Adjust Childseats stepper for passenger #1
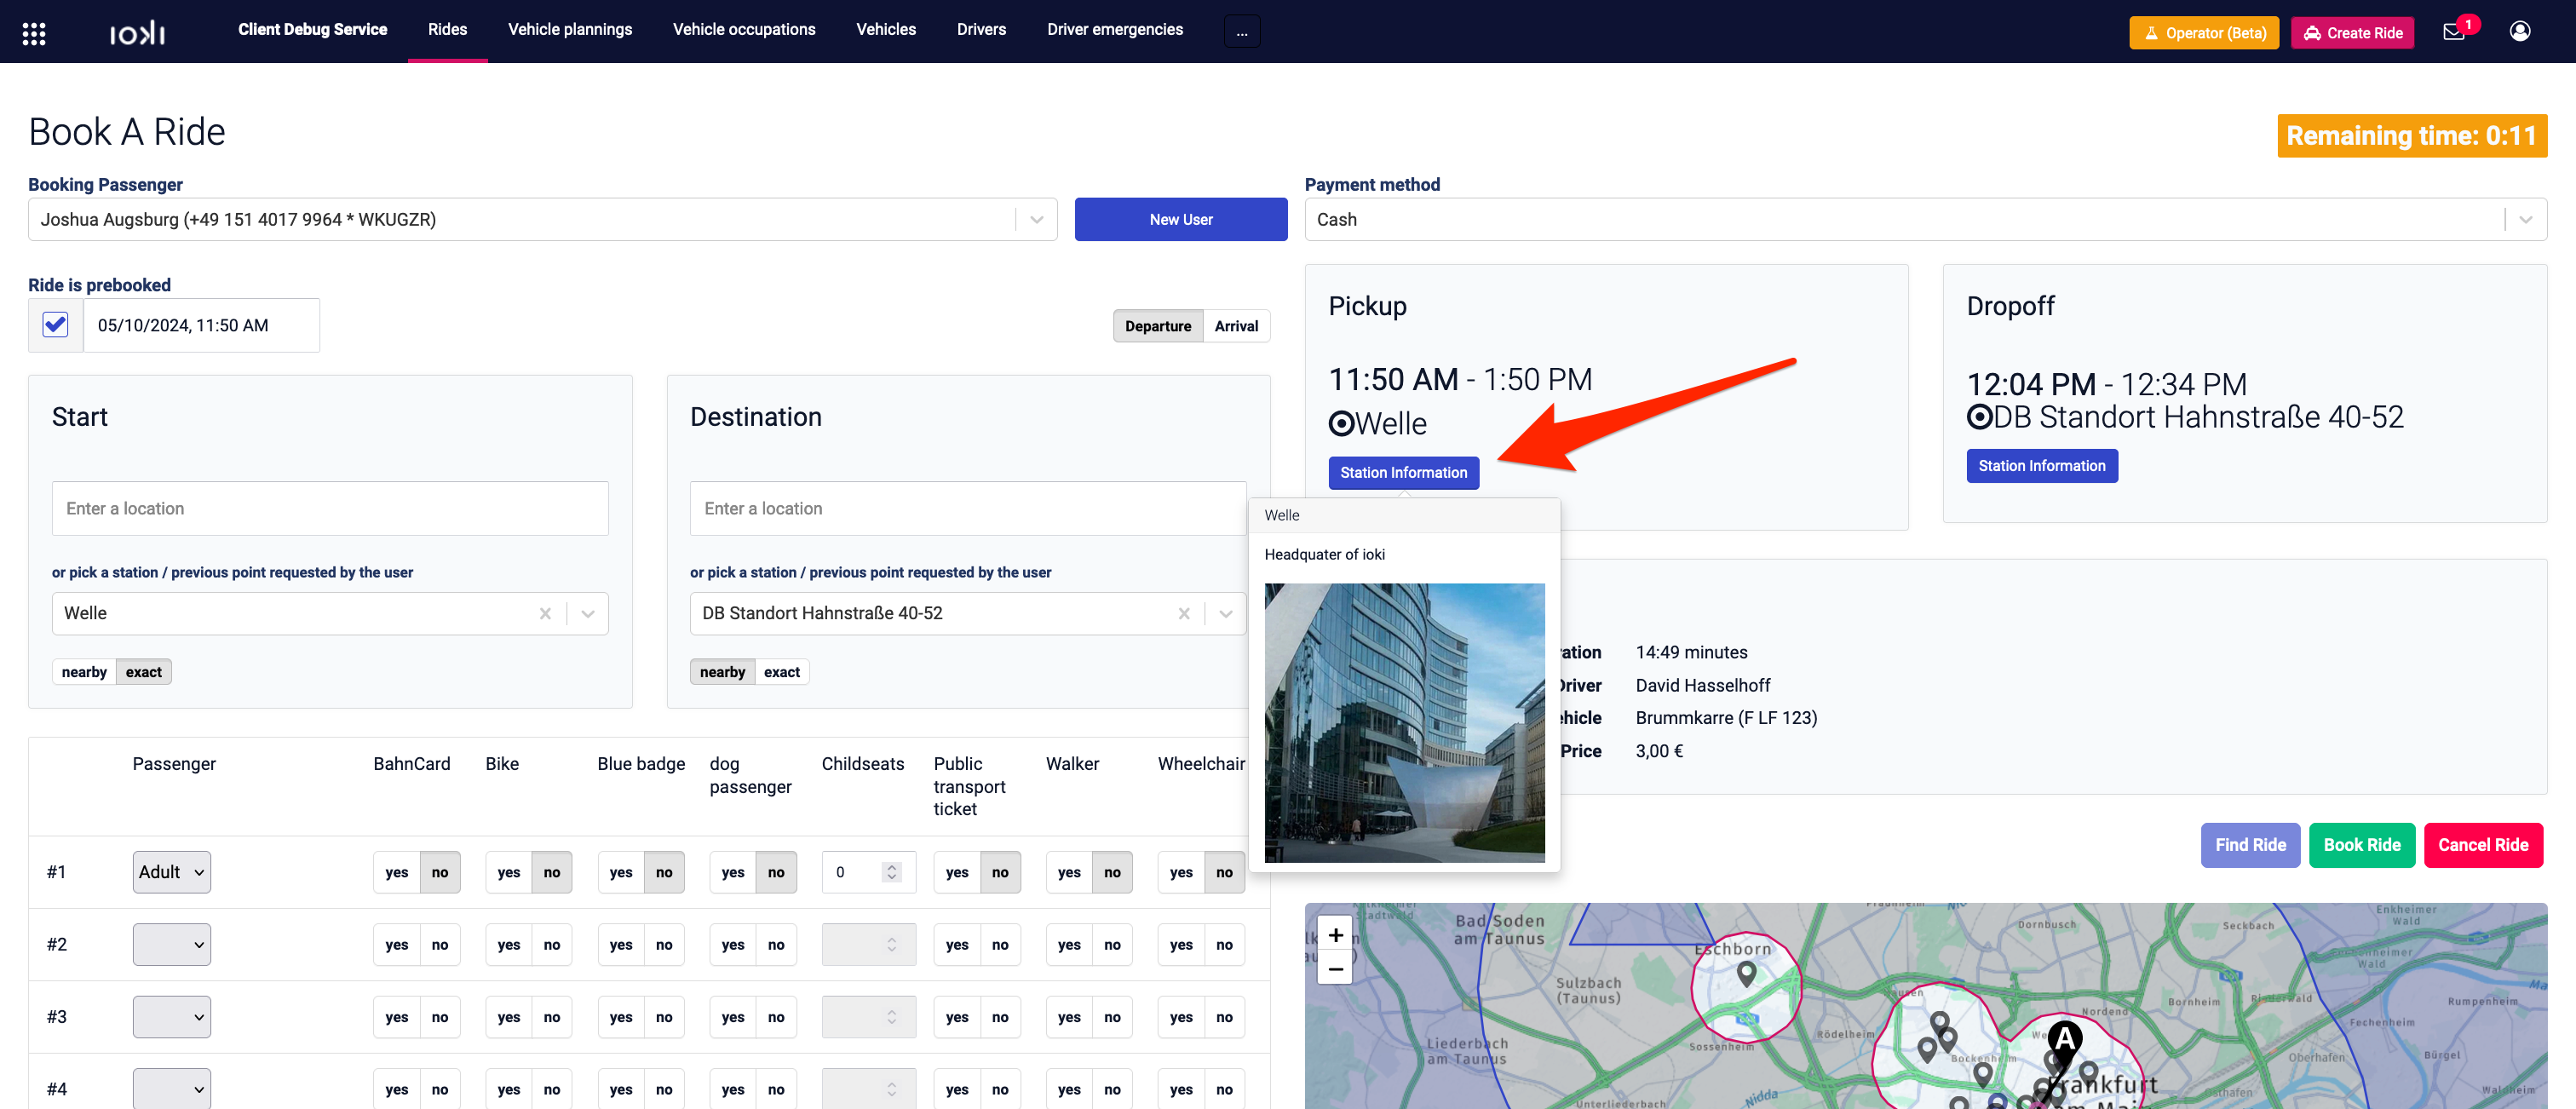The image size is (2576, 1109). tap(892, 872)
